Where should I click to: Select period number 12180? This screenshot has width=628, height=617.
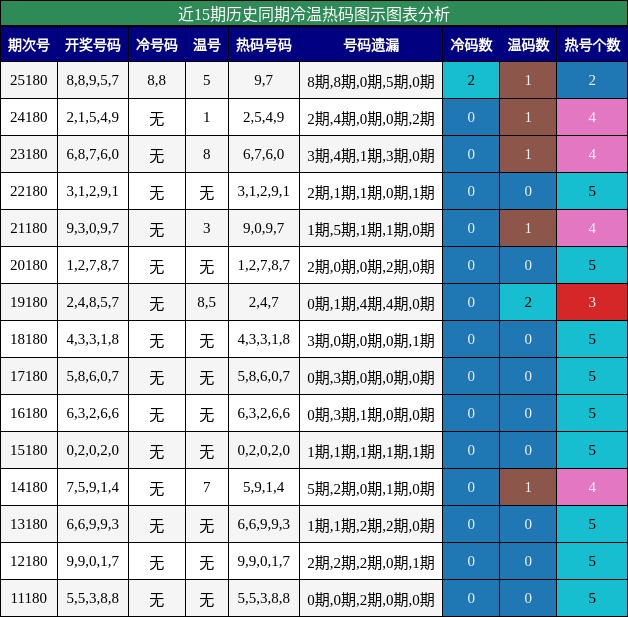point(29,561)
